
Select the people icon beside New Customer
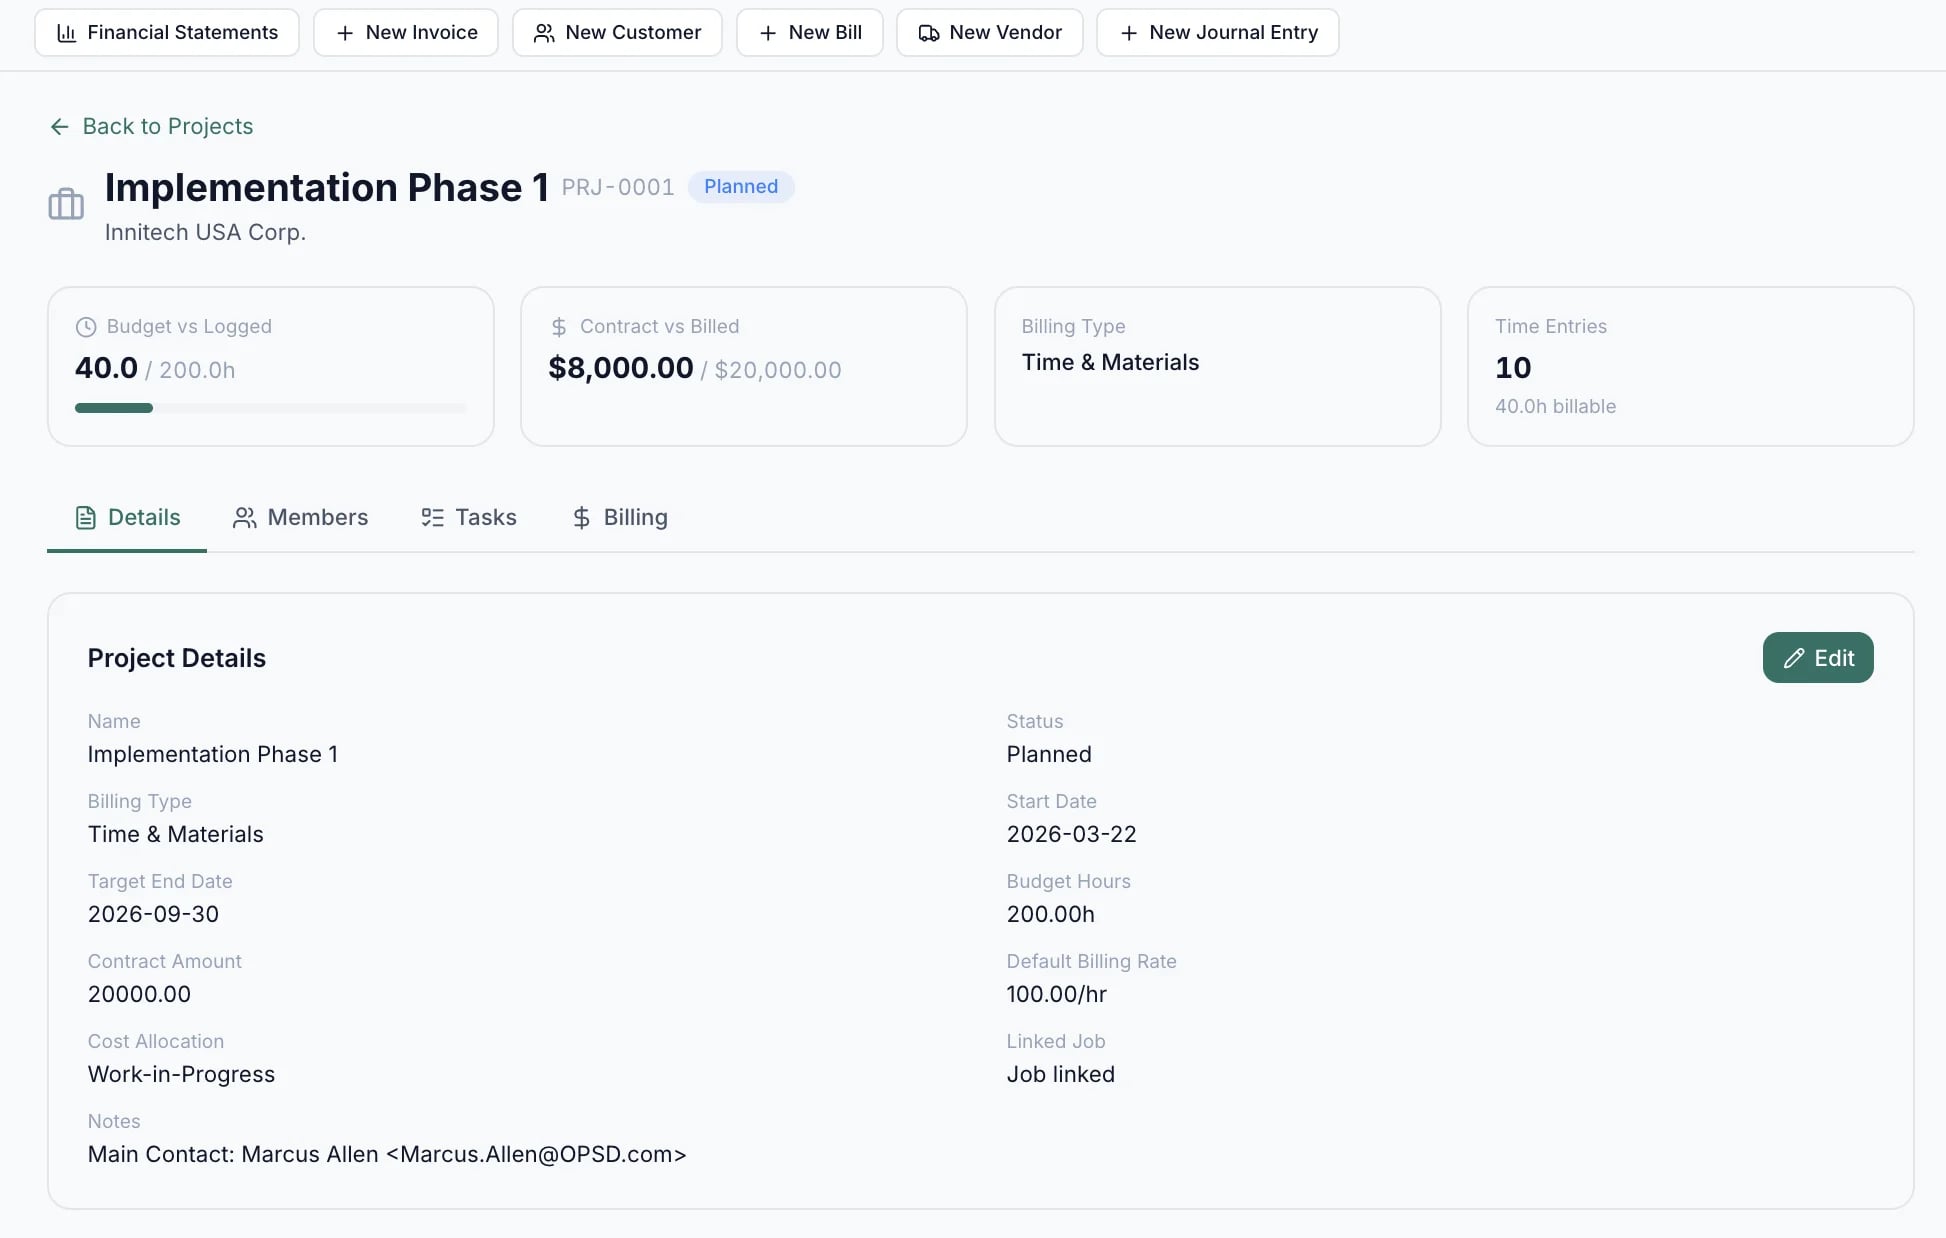click(x=544, y=32)
